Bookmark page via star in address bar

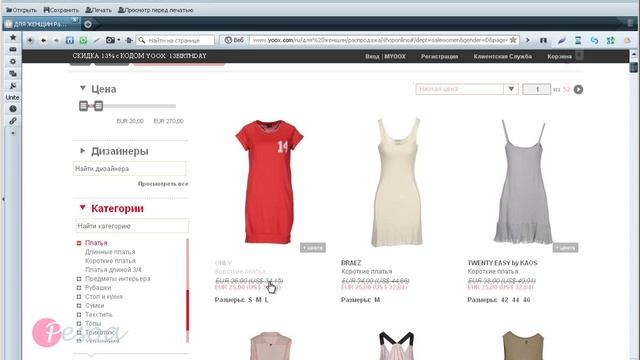click(513, 40)
